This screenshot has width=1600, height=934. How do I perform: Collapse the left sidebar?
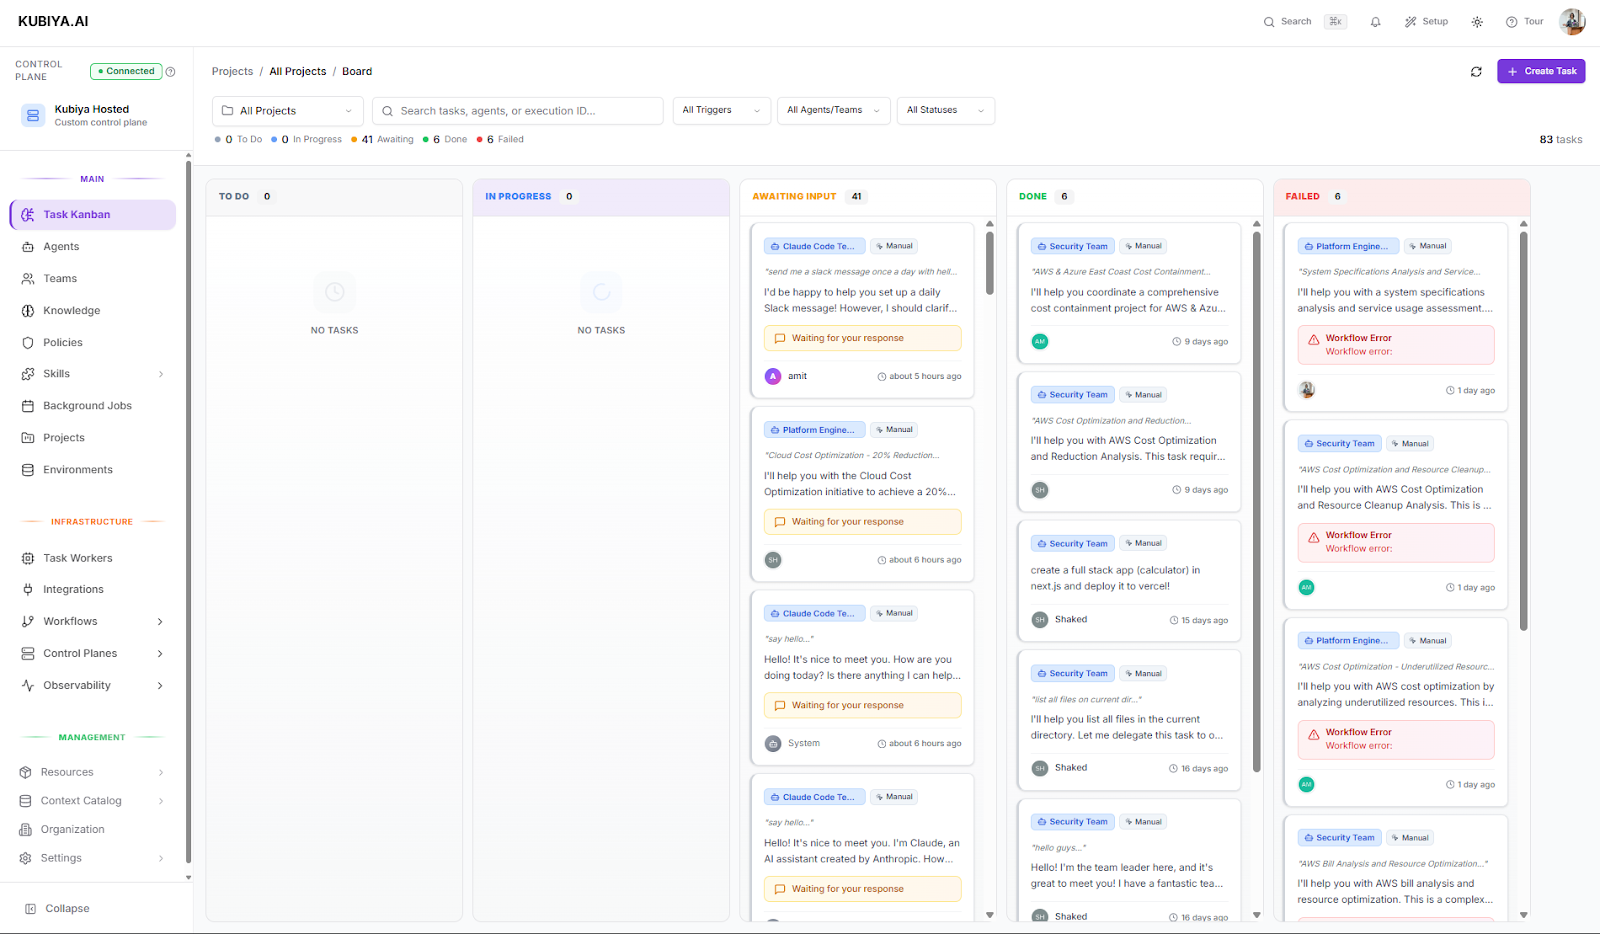point(60,908)
